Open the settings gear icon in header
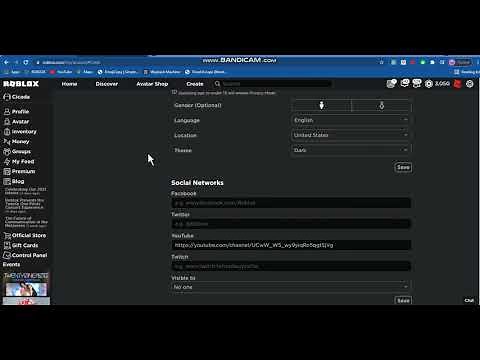 point(470,84)
